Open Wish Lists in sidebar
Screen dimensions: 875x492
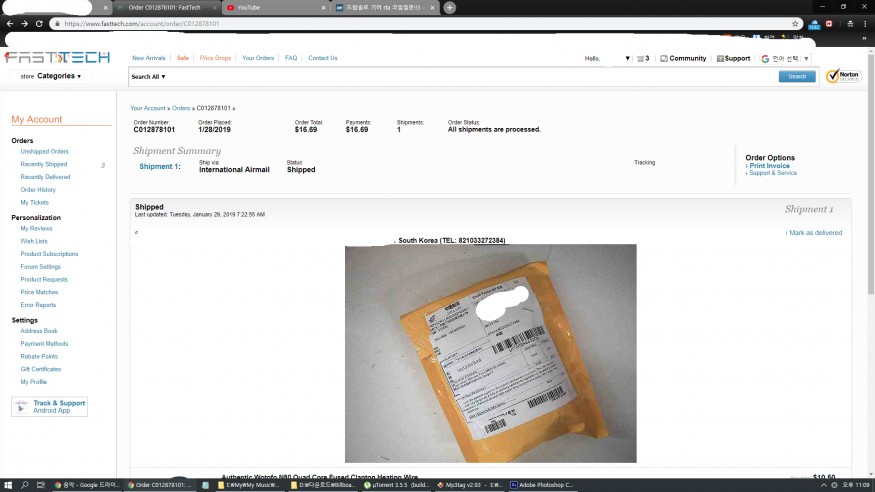click(x=34, y=242)
